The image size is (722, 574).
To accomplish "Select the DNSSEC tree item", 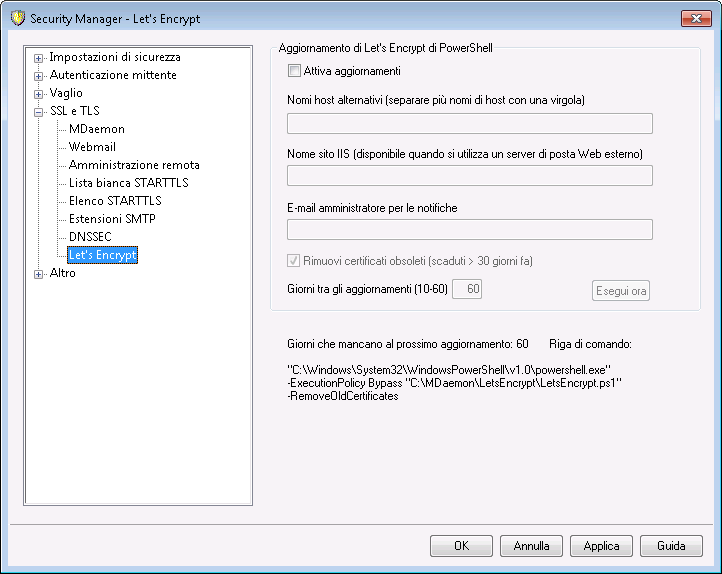I will [x=90, y=237].
